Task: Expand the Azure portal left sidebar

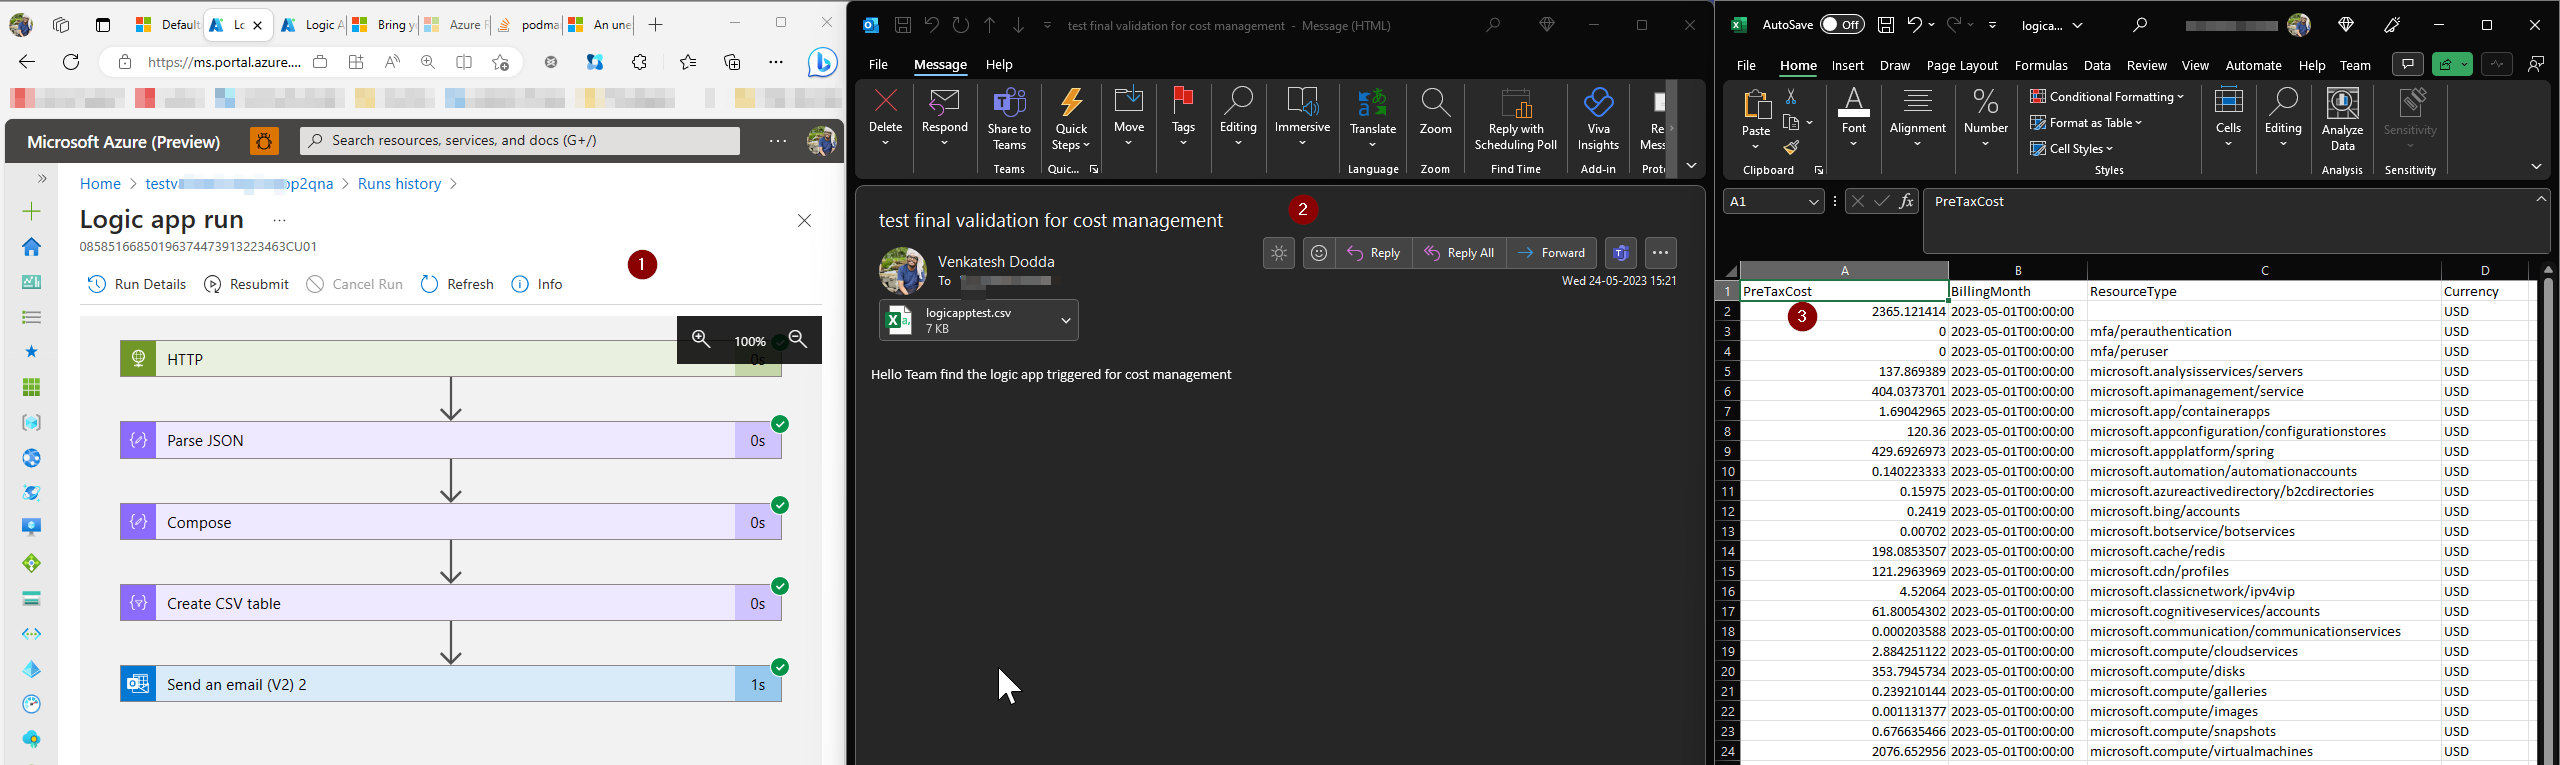Action: point(42,178)
